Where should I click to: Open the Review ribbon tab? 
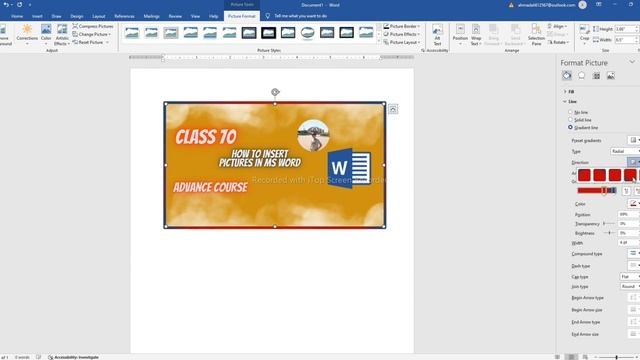[x=175, y=16]
